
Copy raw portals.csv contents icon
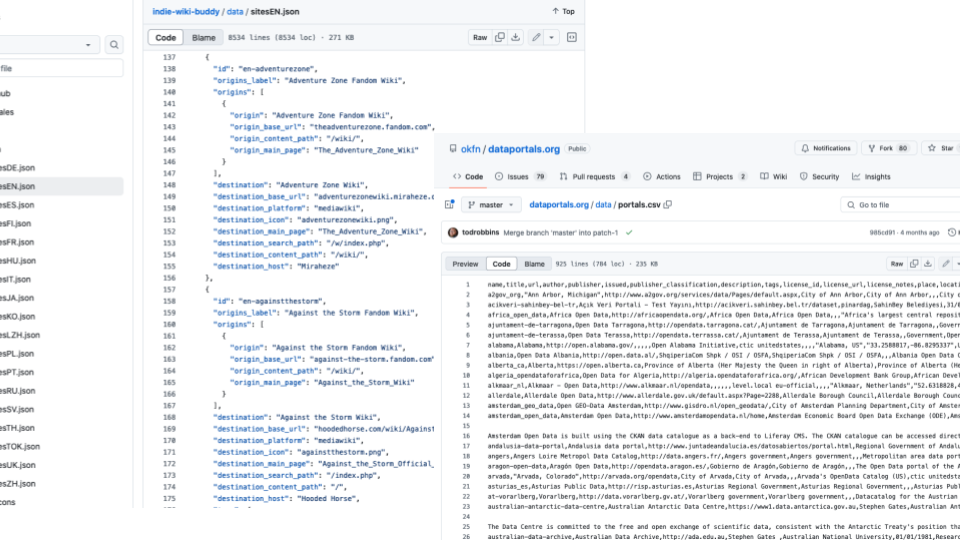point(914,264)
